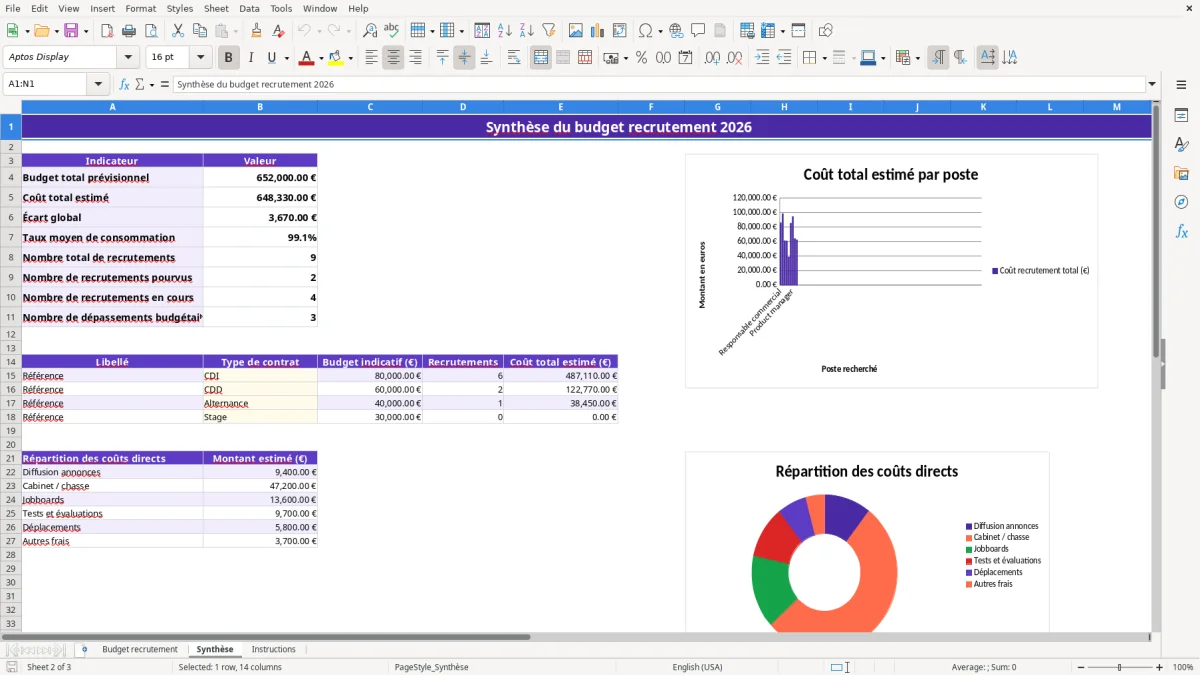Apply AutoFilter to the data
Viewport: 1200px width, 675px height.
click(x=548, y=31)
